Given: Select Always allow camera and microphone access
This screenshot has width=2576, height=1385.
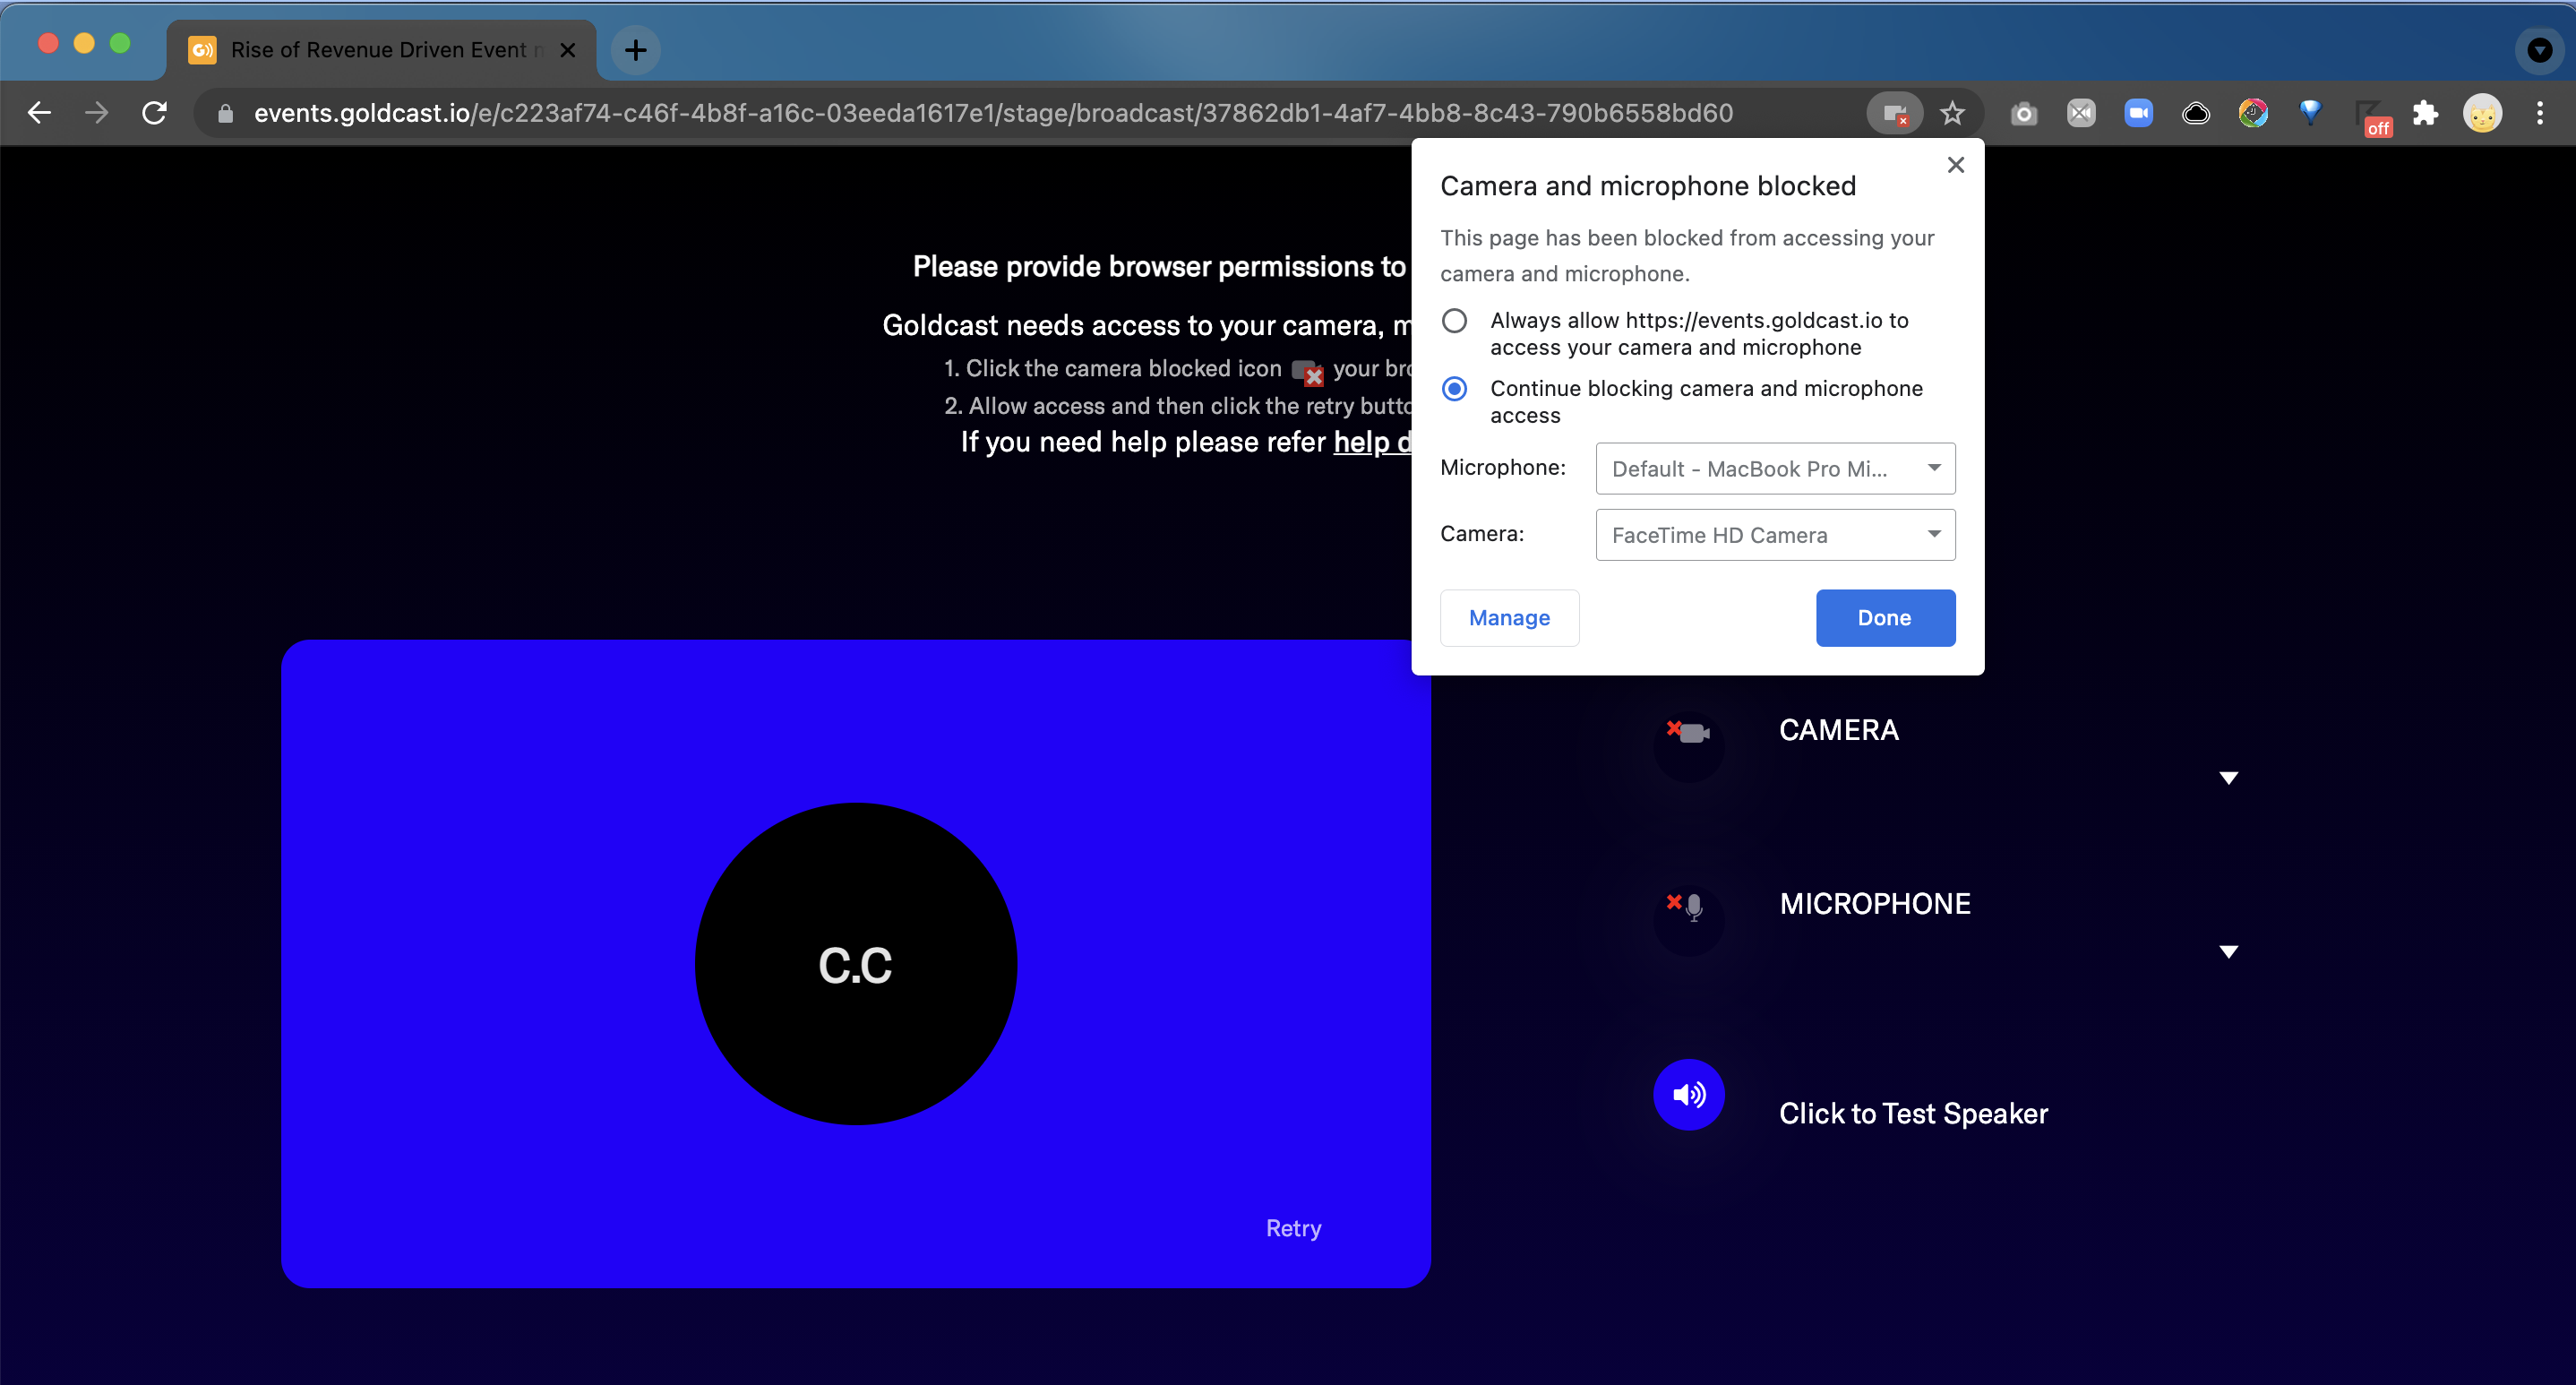Looking at the screenshot, I should (1454, 320).
